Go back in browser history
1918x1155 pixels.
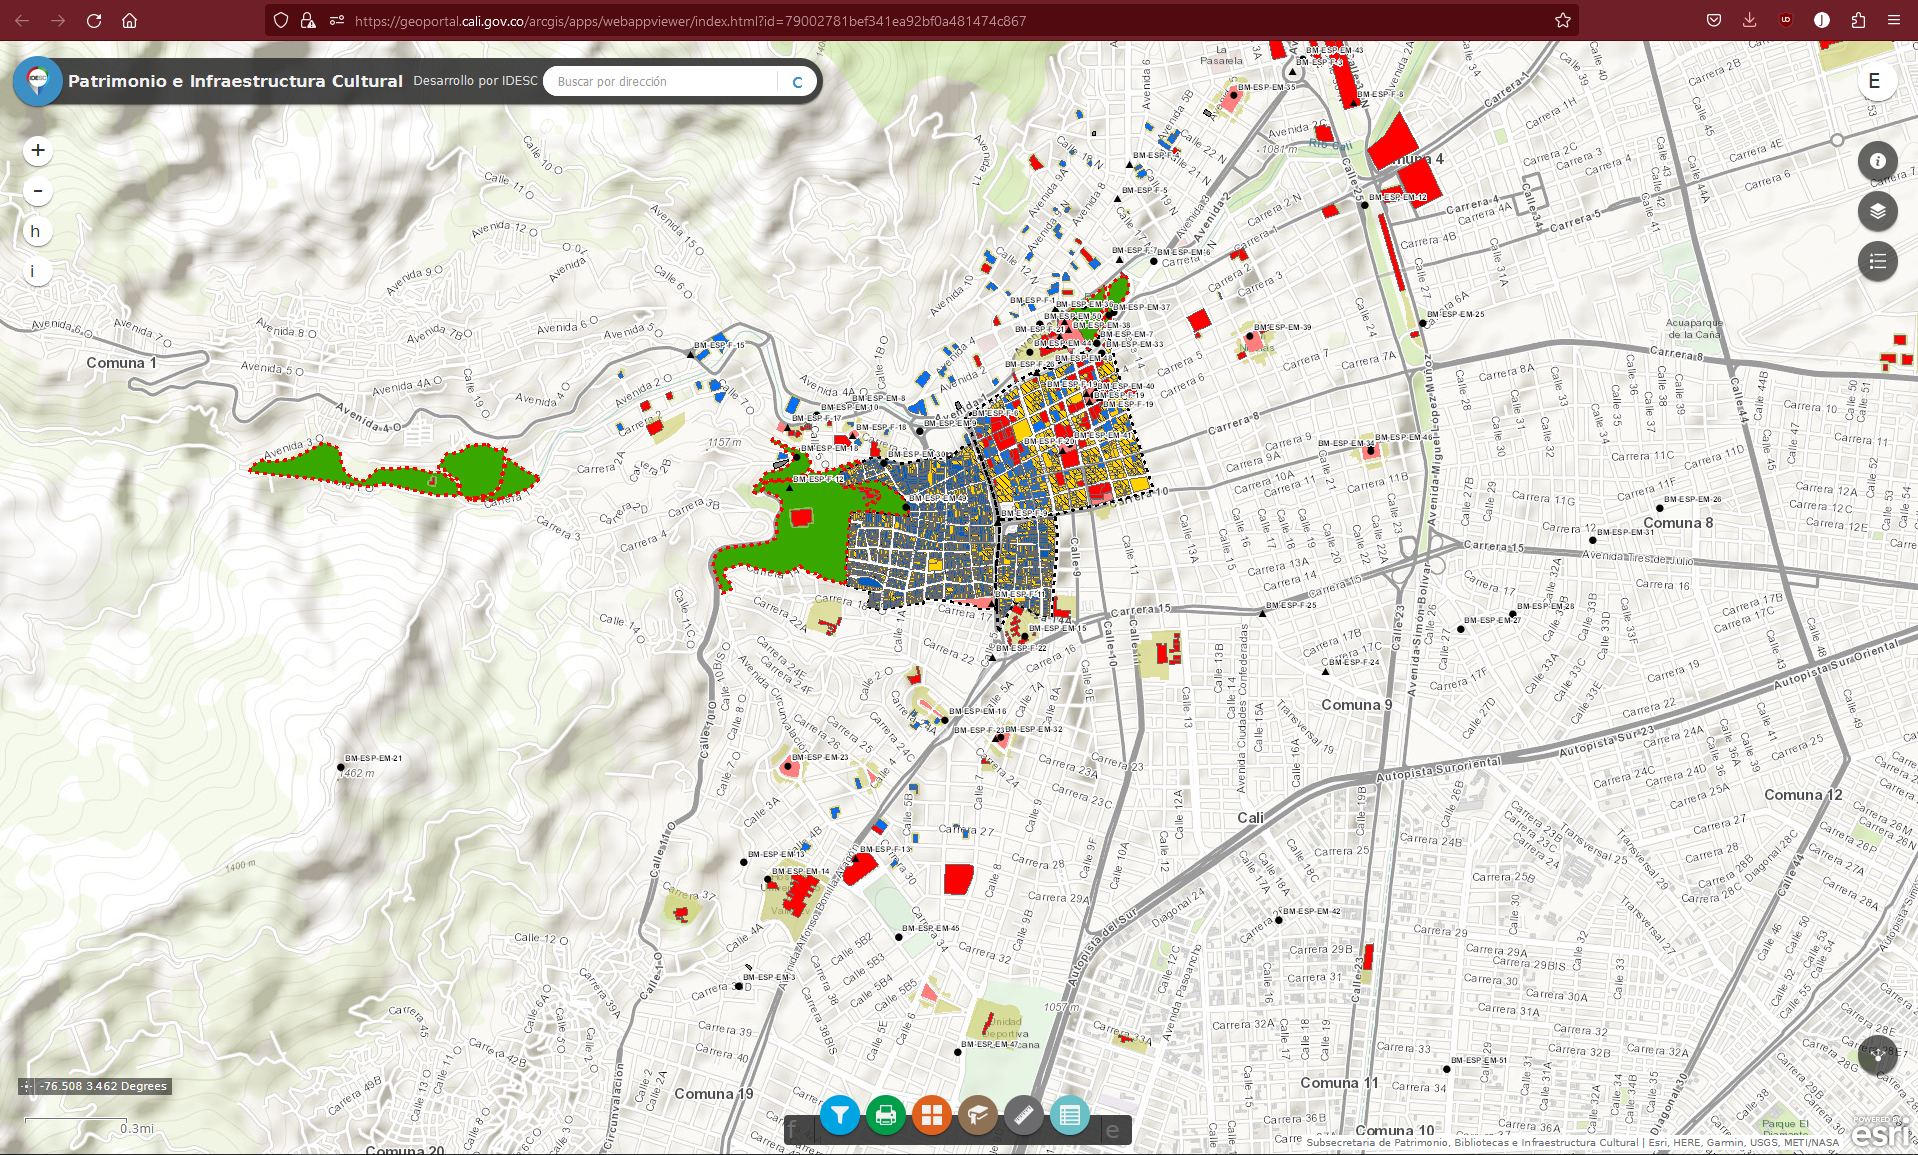click(22, 20)
